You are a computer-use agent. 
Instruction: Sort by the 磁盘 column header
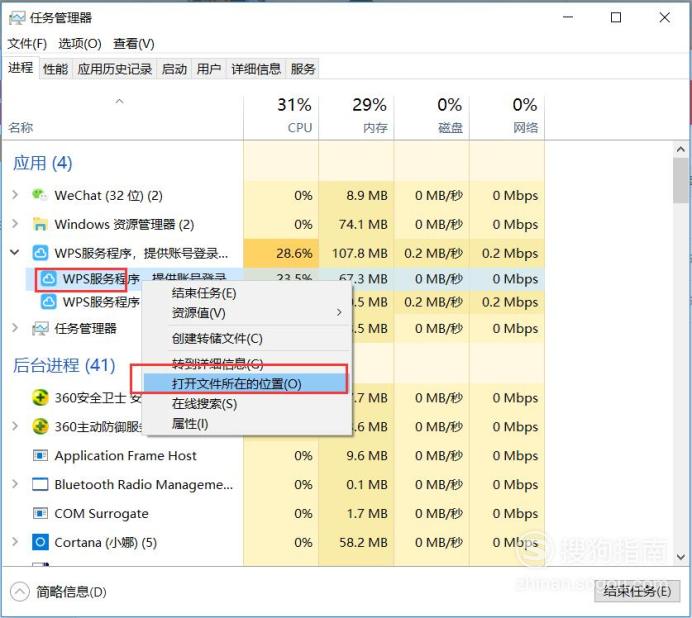432,116
